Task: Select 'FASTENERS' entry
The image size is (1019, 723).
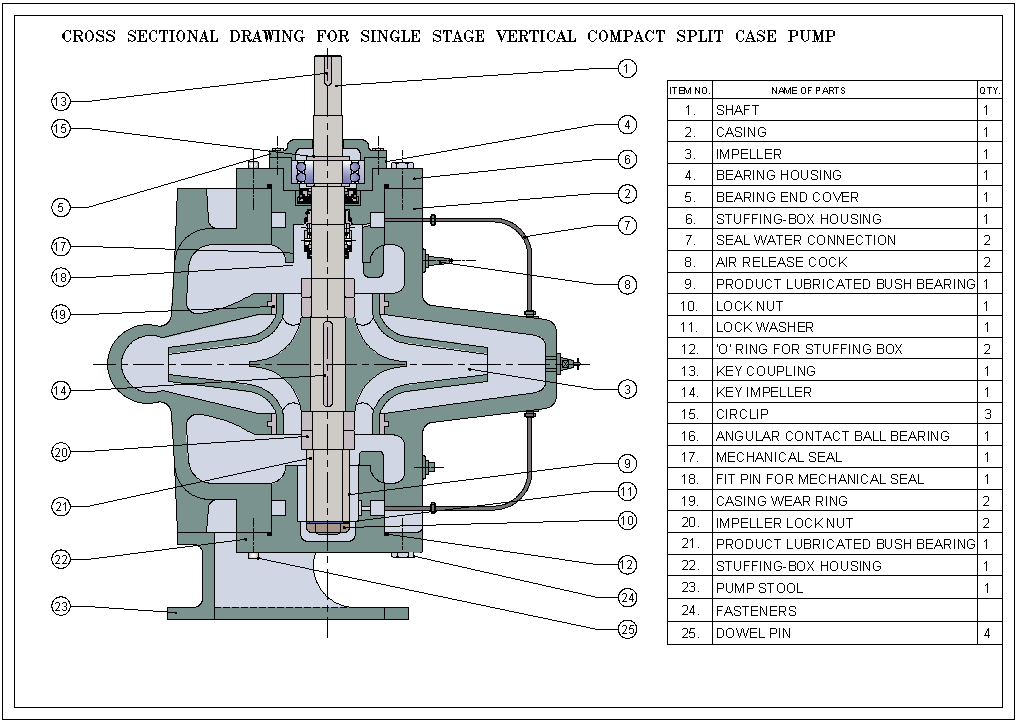Action: coord(756,611)
